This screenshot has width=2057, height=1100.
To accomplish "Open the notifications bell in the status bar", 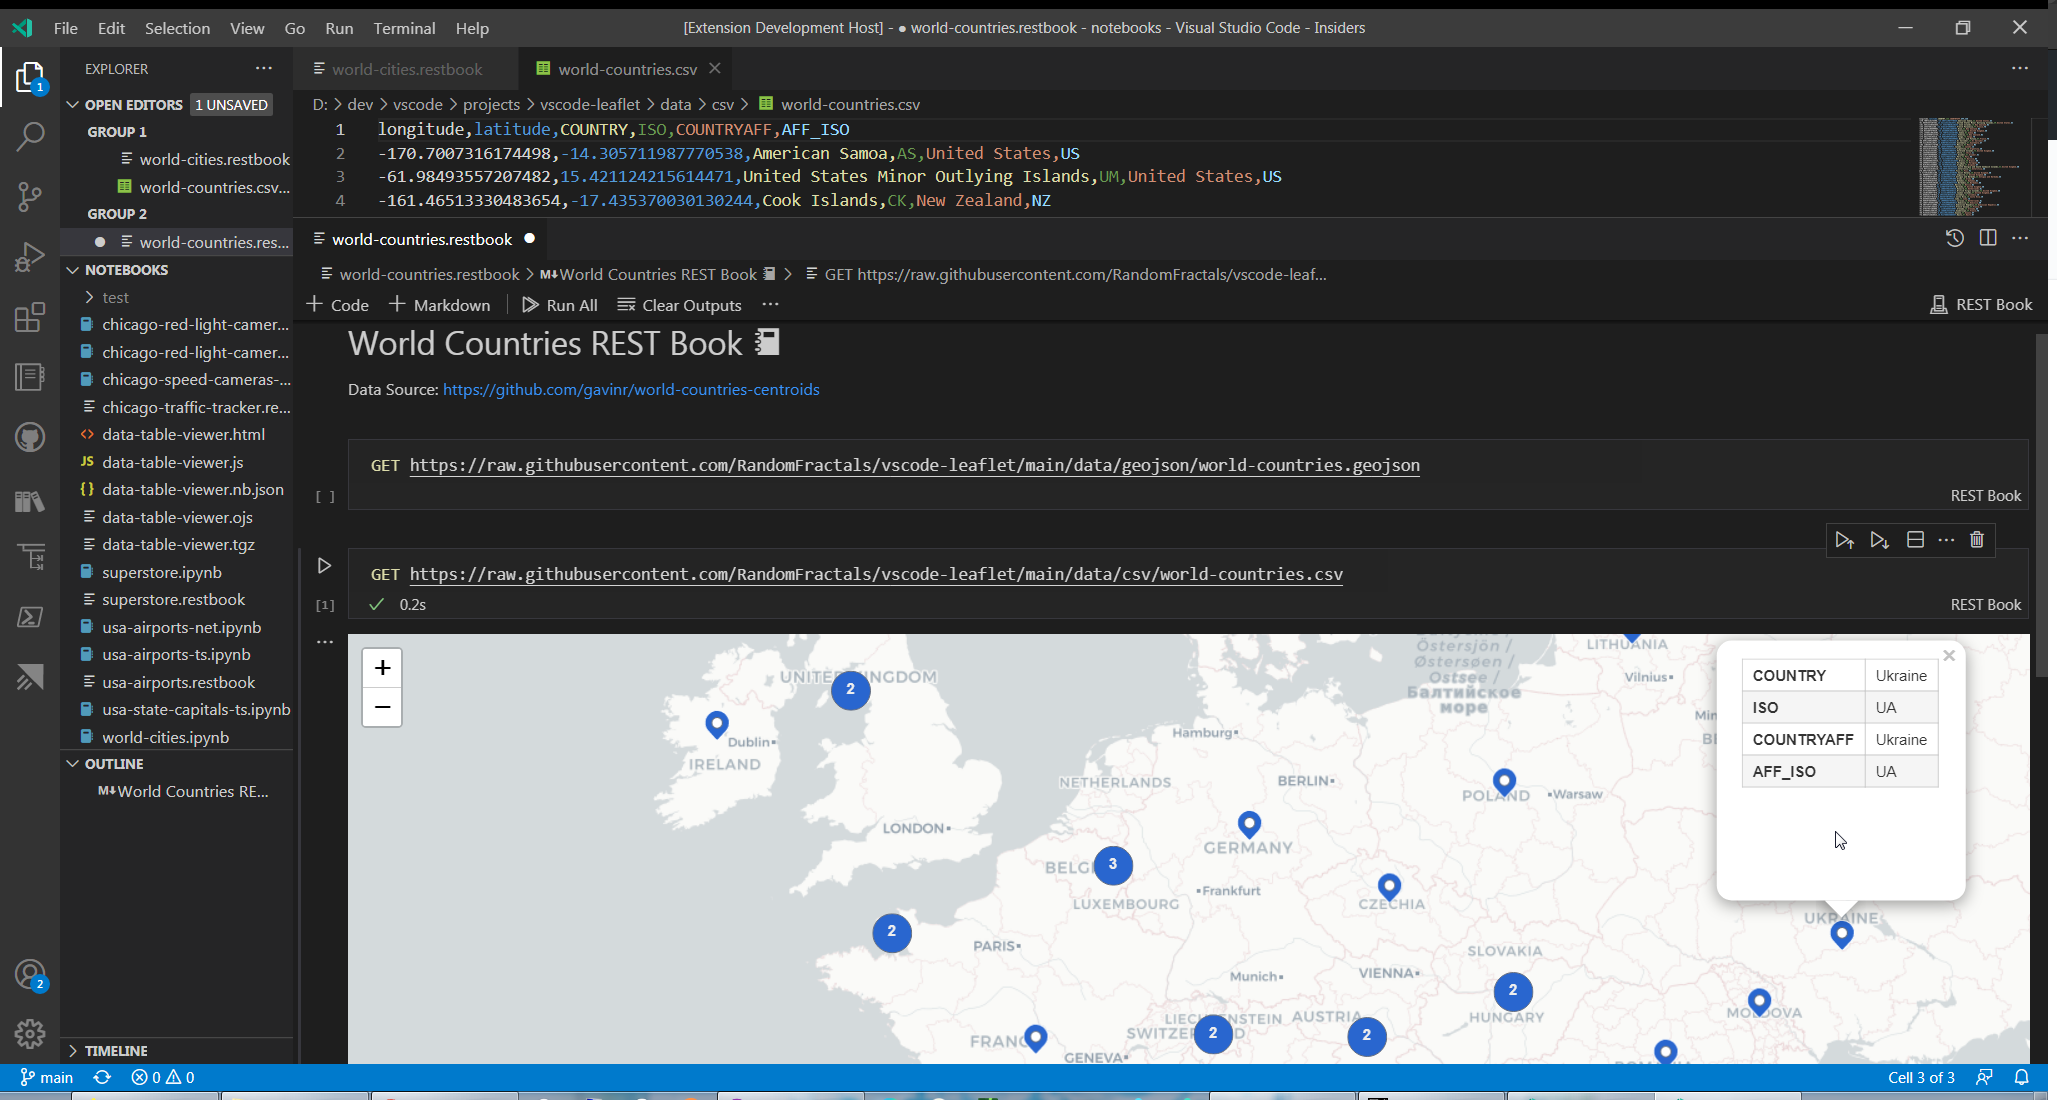I will [x=2021, y=1078].
